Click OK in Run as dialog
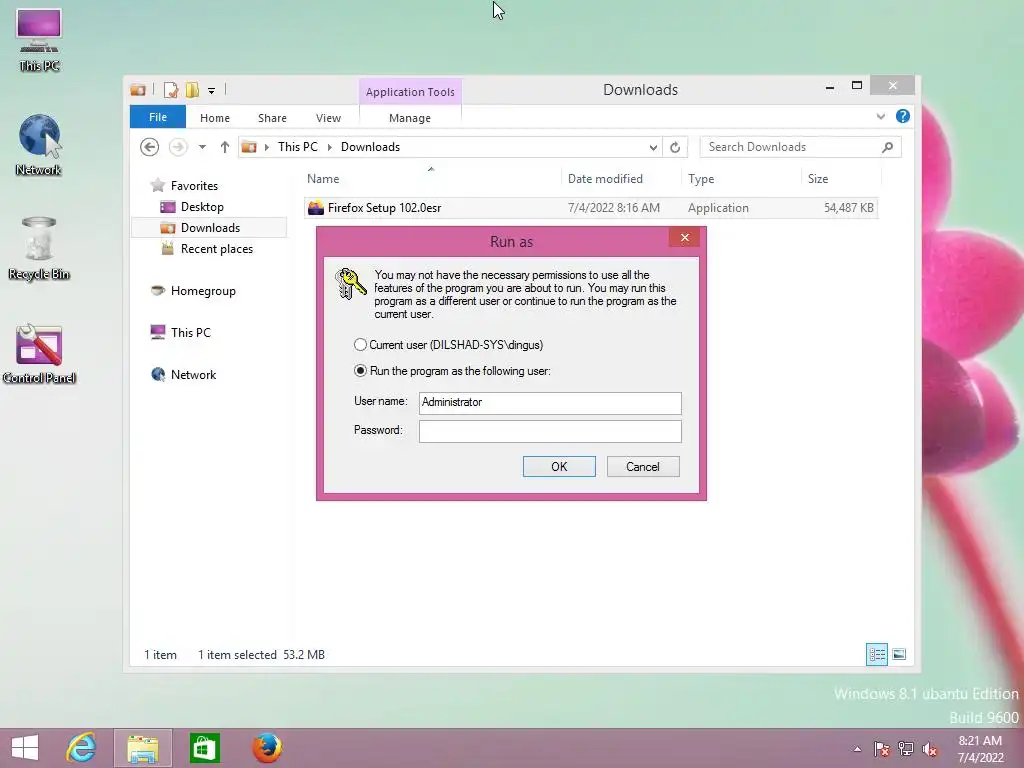The width and height of the screenshot is (1024, 768). point(559,466)
